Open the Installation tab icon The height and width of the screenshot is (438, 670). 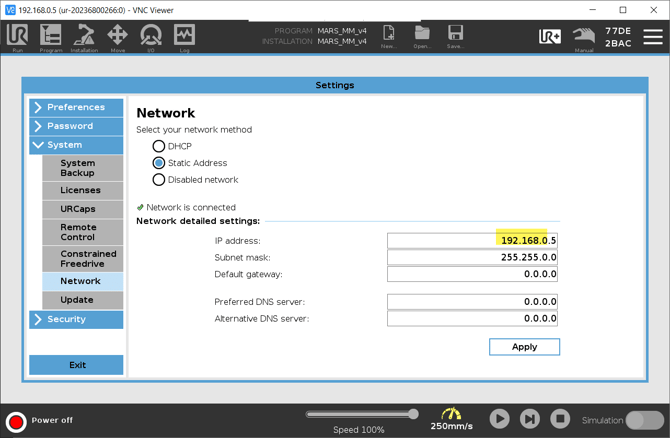(x=84, y=36)
